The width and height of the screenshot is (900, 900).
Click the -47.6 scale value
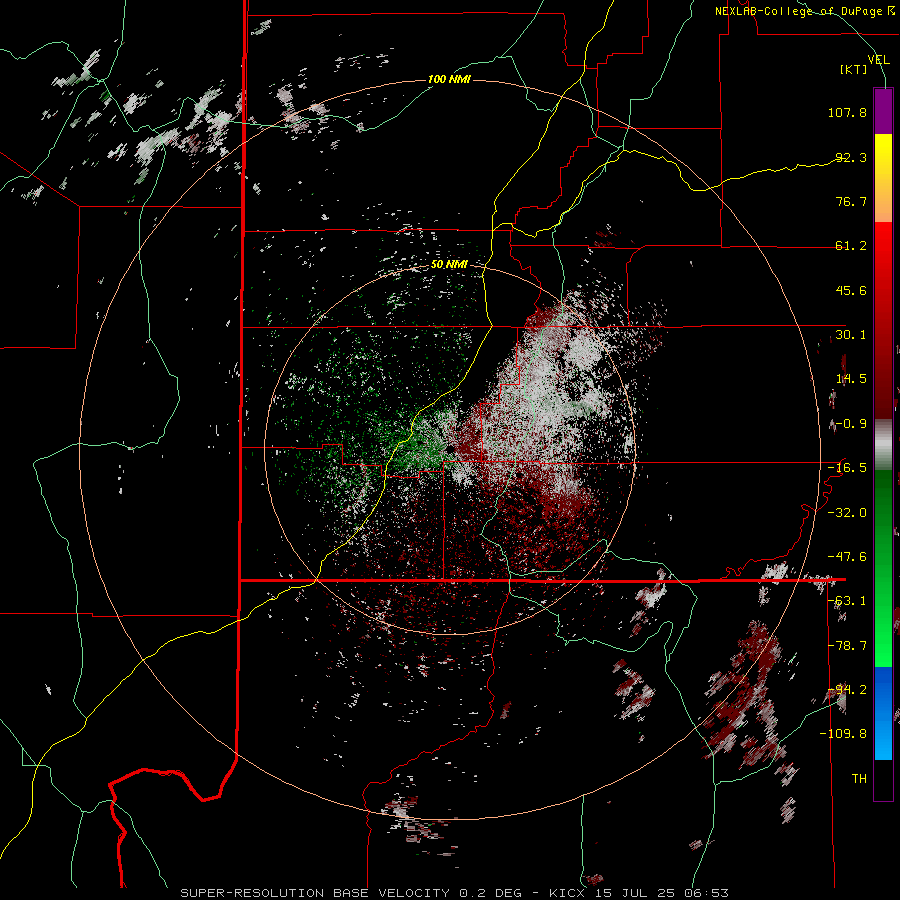click(x=847, y=557)
